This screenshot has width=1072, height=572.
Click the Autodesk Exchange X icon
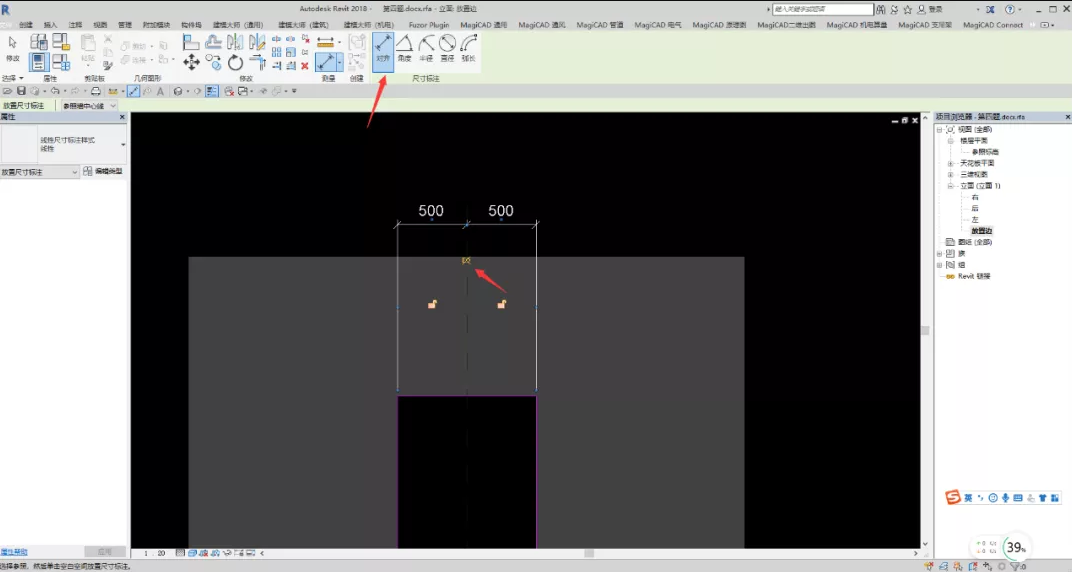click(990, 10)
